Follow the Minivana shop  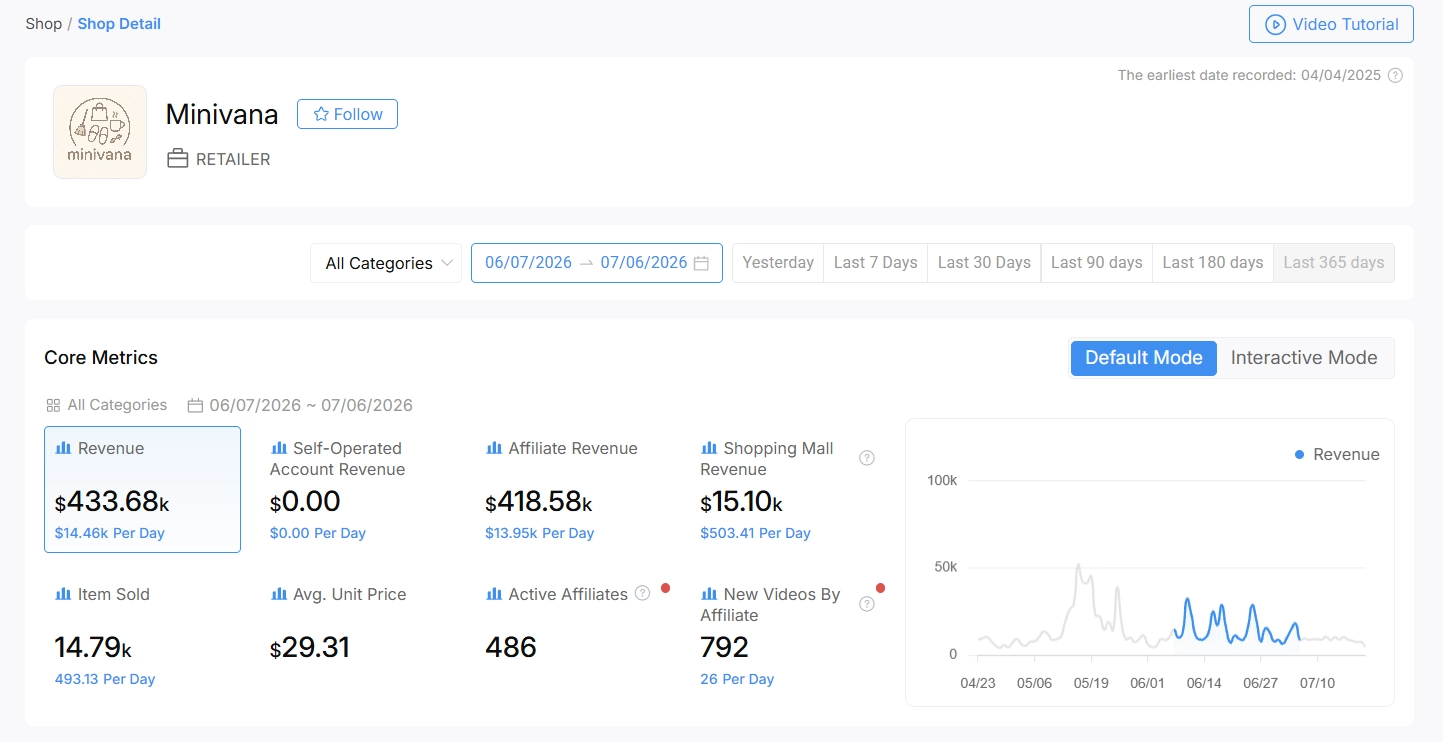347,114
